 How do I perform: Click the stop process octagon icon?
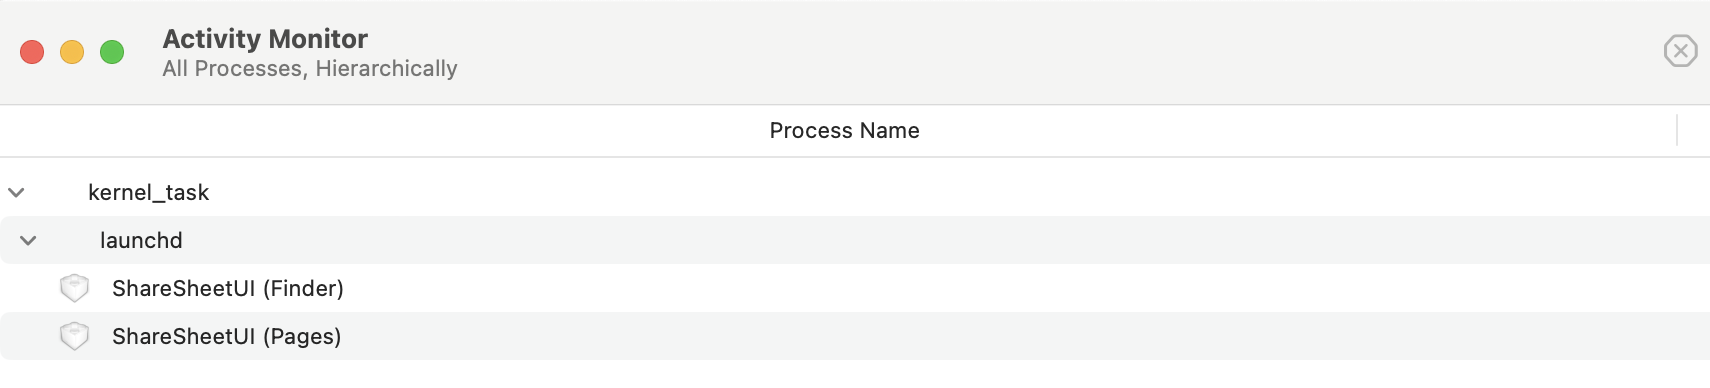pyautogui.click(x=1680, y=51)
